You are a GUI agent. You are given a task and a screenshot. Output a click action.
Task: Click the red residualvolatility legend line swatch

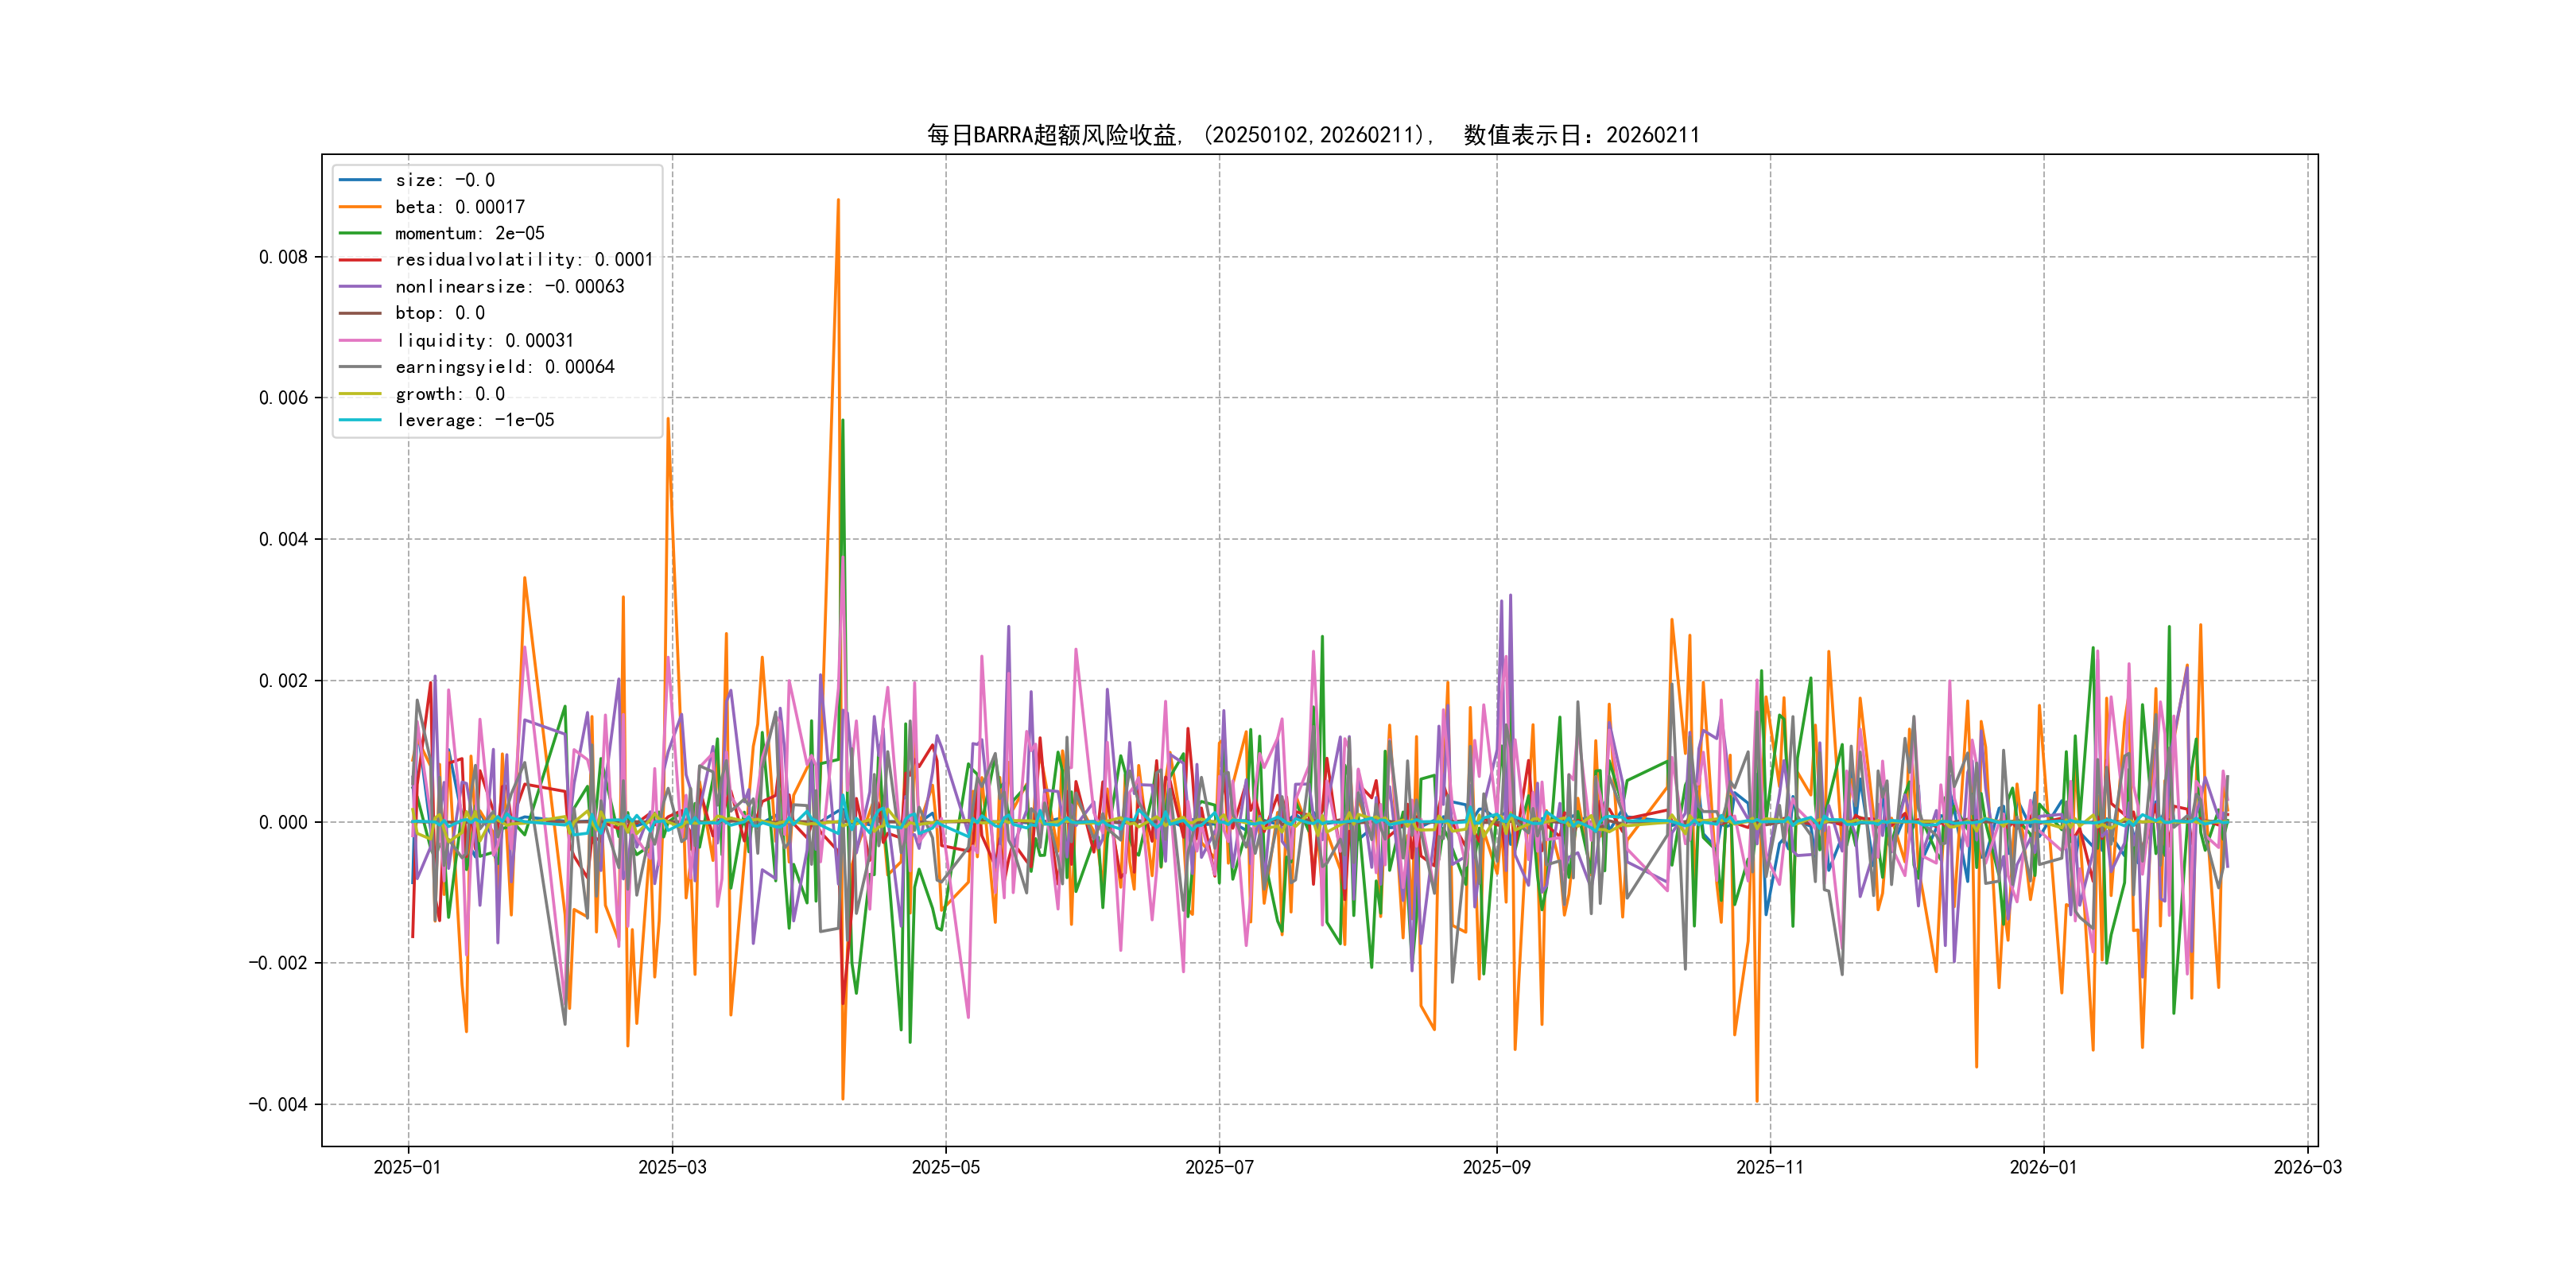[360, 260]
